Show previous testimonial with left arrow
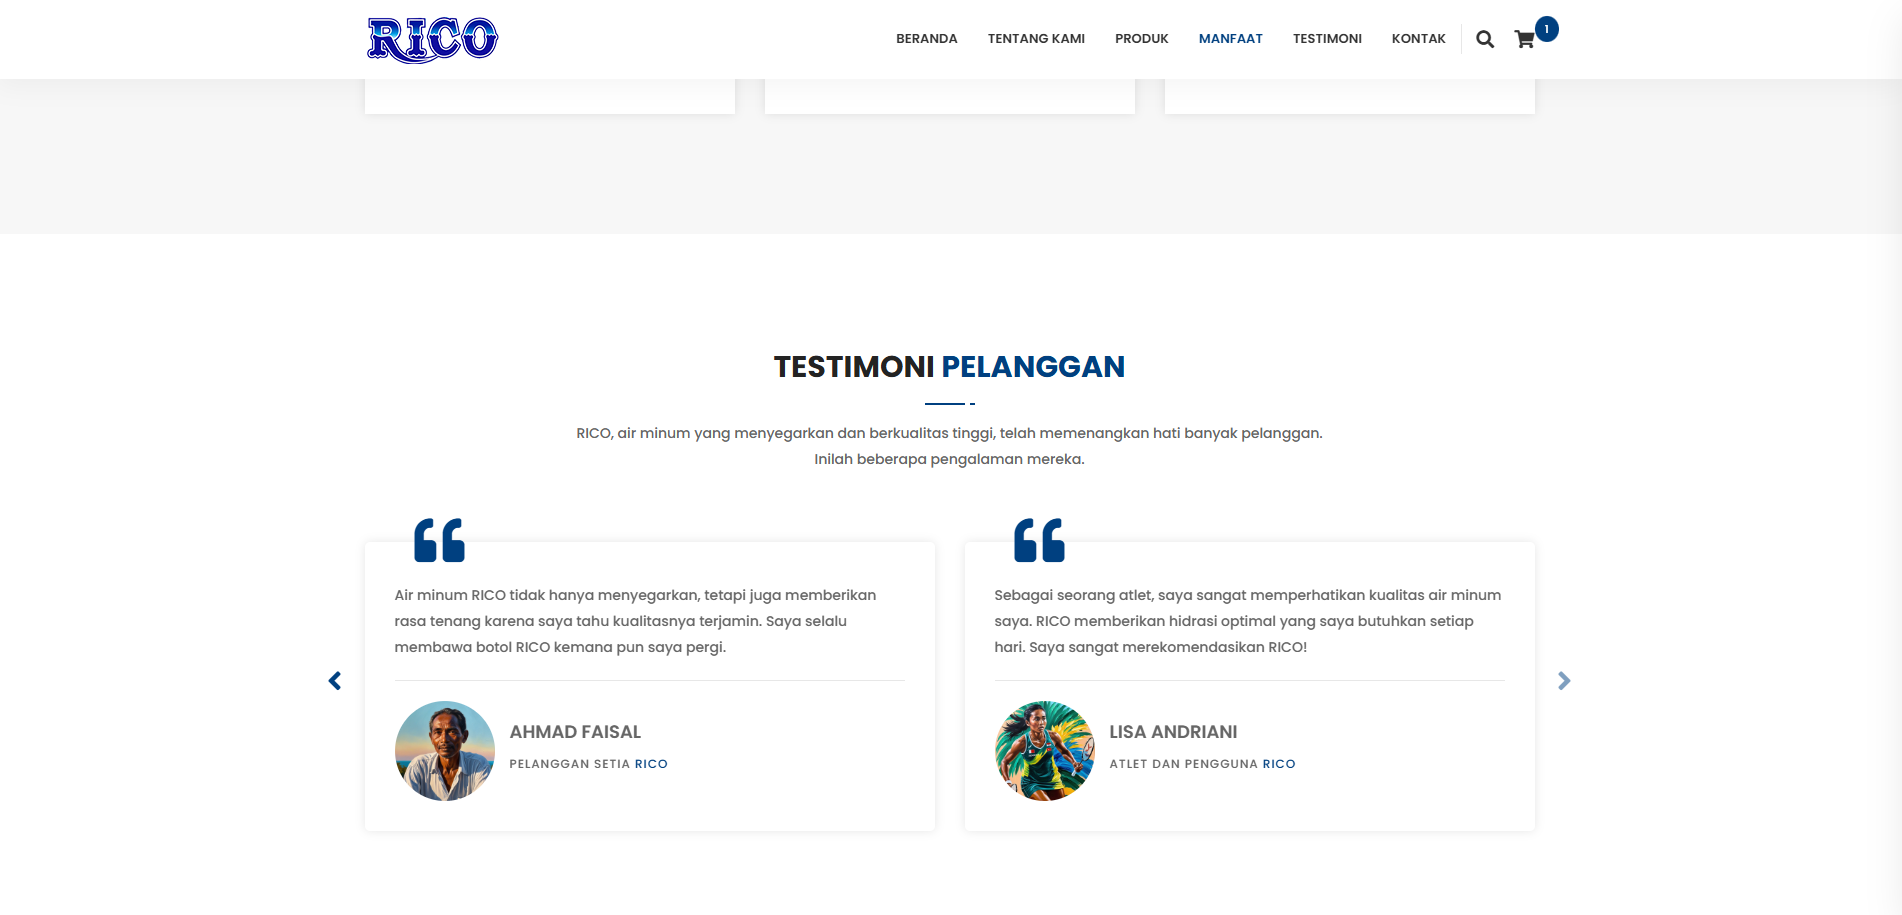Image resolution: width=1902 pixels, height=915 pixels. 335,681
